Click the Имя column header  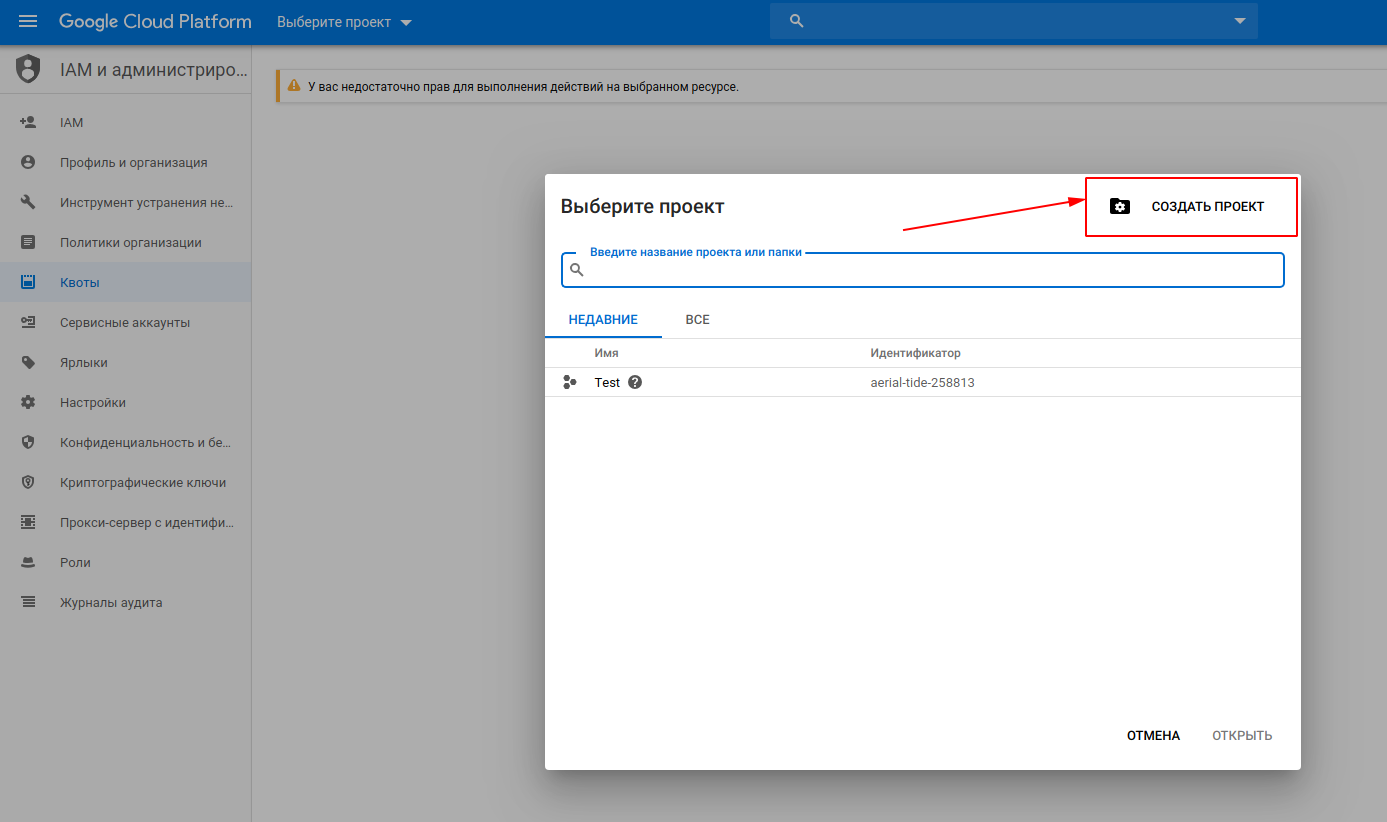click(606, 353)
